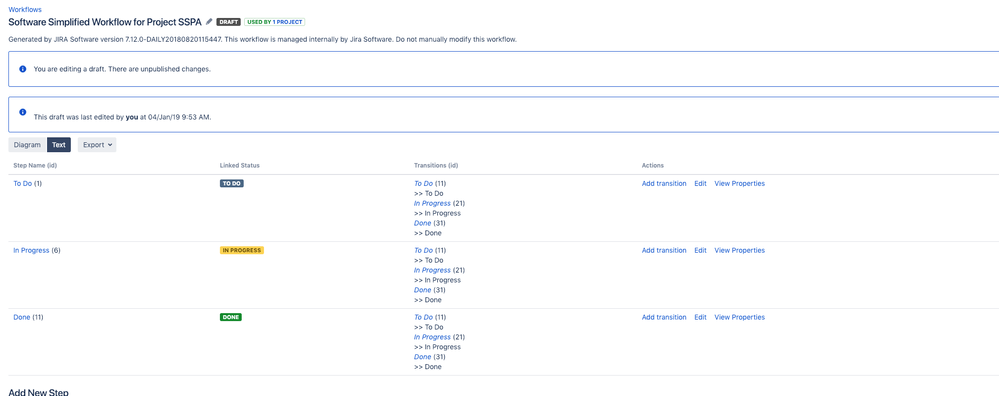Open Done (31) transition in Done row

422,357
